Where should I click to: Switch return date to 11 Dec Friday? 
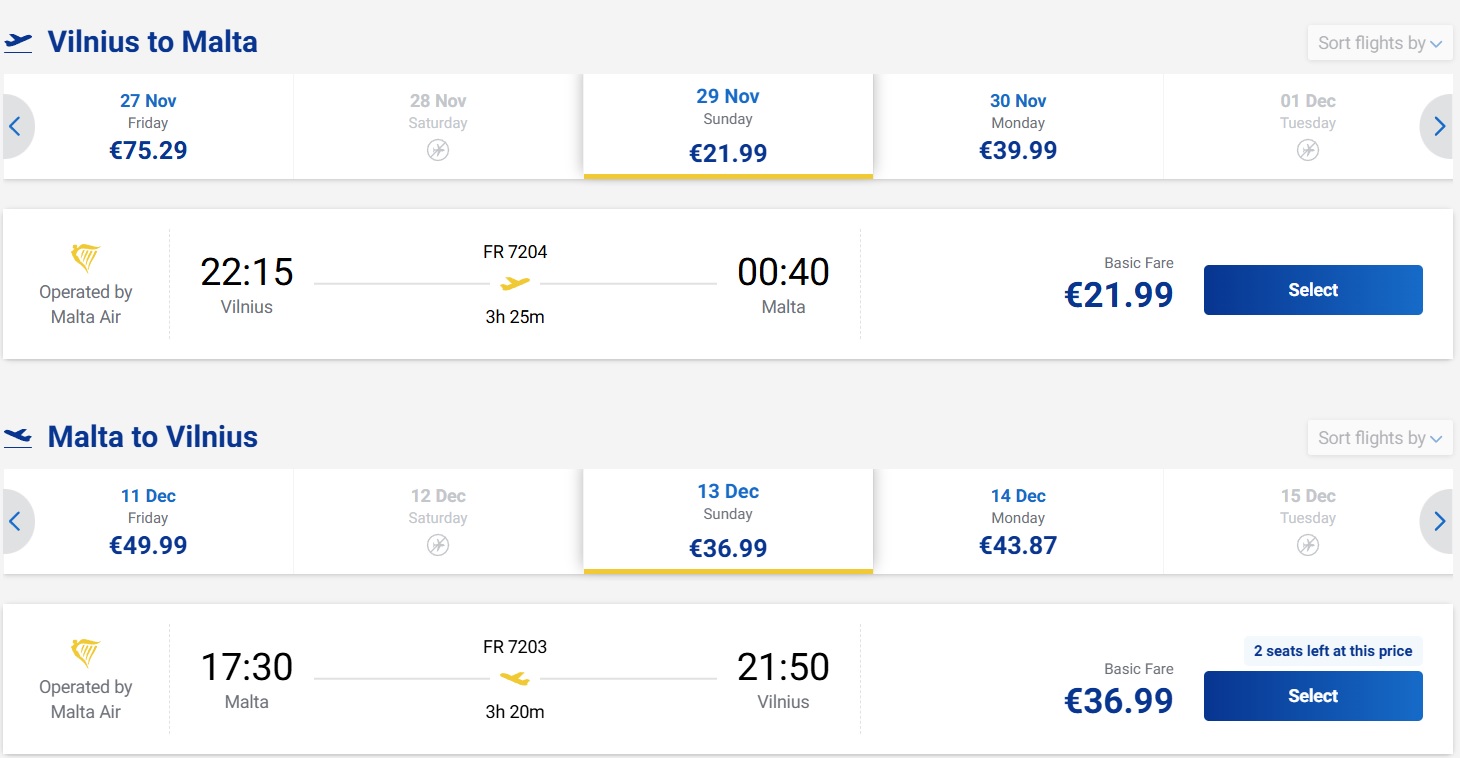pyautogui.click(x=148, y=521)
